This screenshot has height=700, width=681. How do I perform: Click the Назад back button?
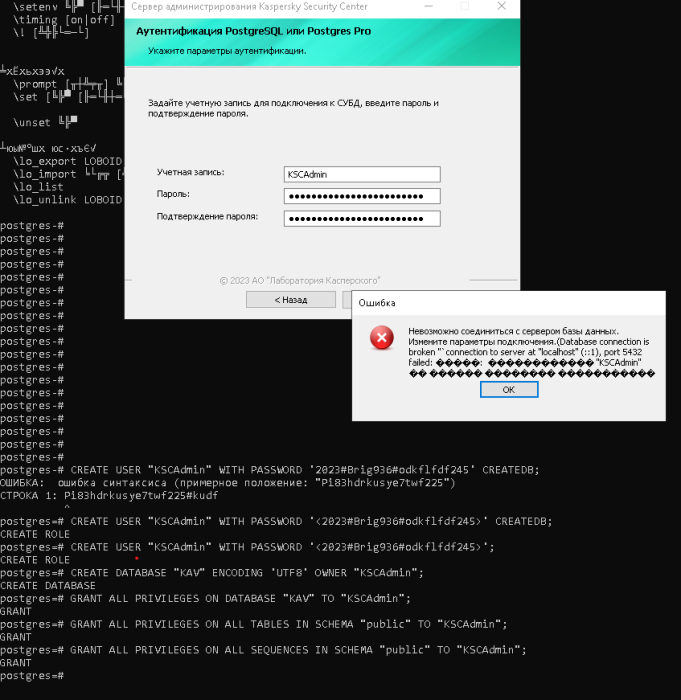[291, 300]
